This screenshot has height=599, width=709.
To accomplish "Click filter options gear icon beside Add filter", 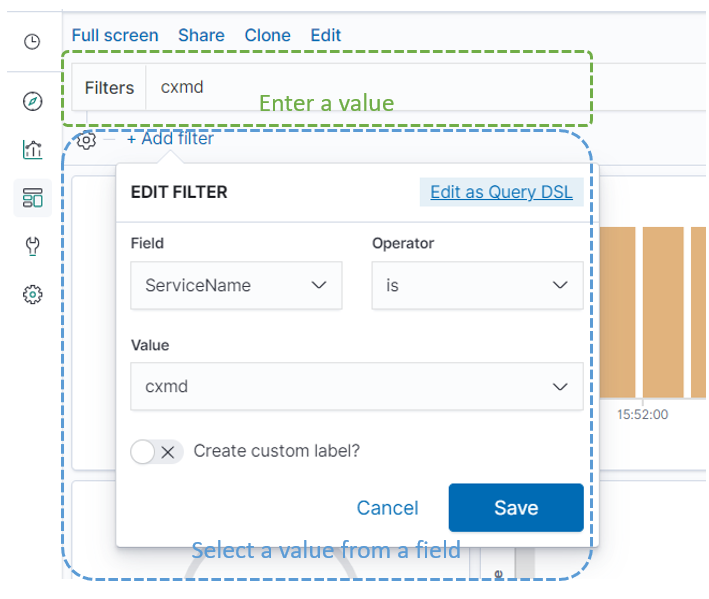I will [86, 141].
